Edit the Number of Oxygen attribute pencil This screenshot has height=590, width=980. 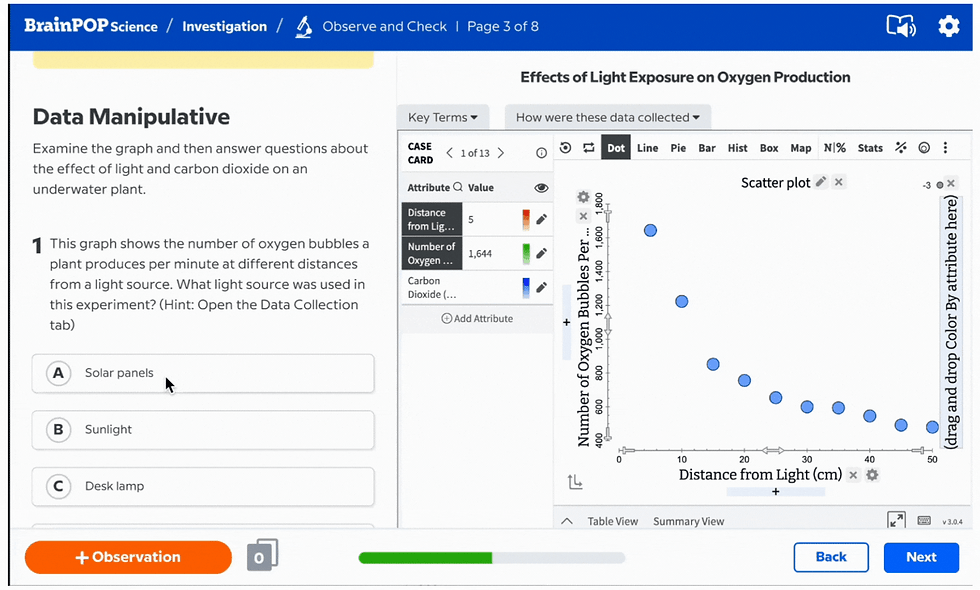point(541,253)
